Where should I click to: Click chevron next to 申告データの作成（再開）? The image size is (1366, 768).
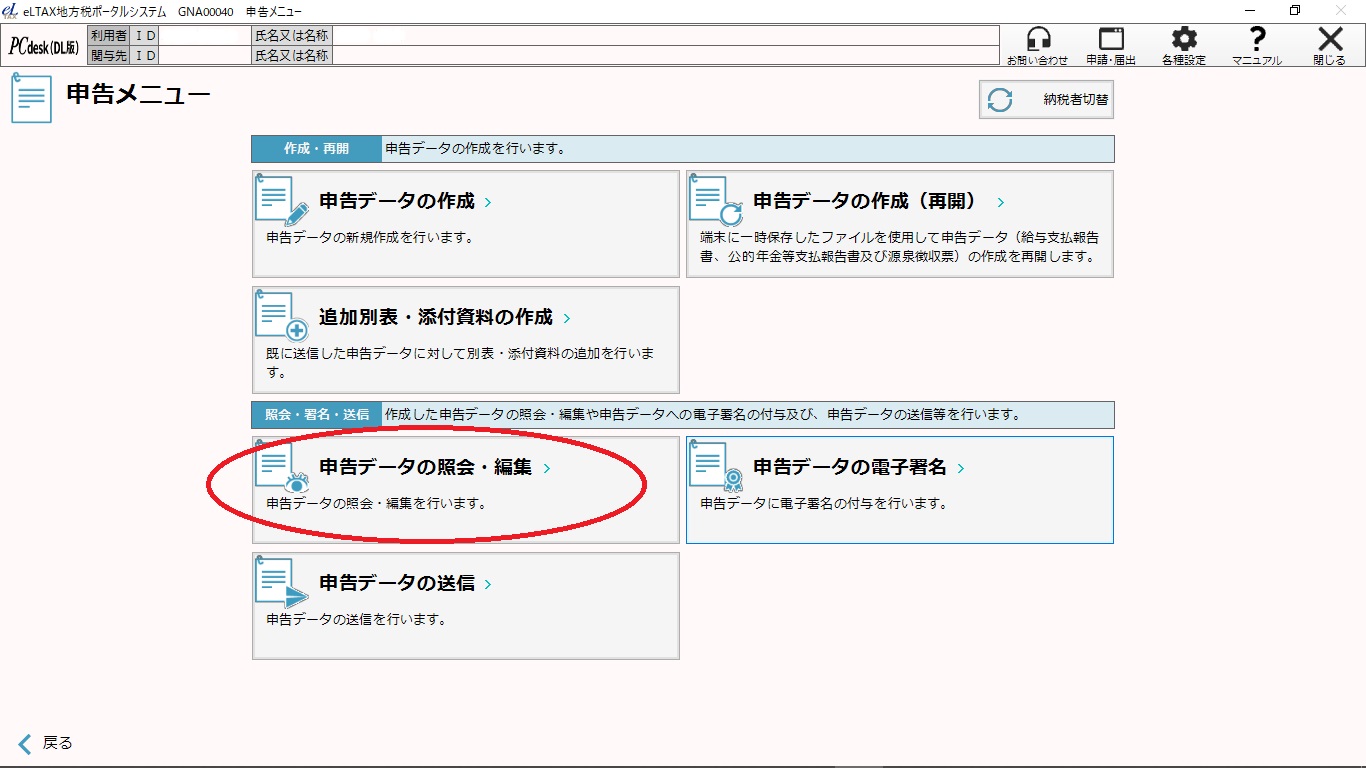point(1001,202)
